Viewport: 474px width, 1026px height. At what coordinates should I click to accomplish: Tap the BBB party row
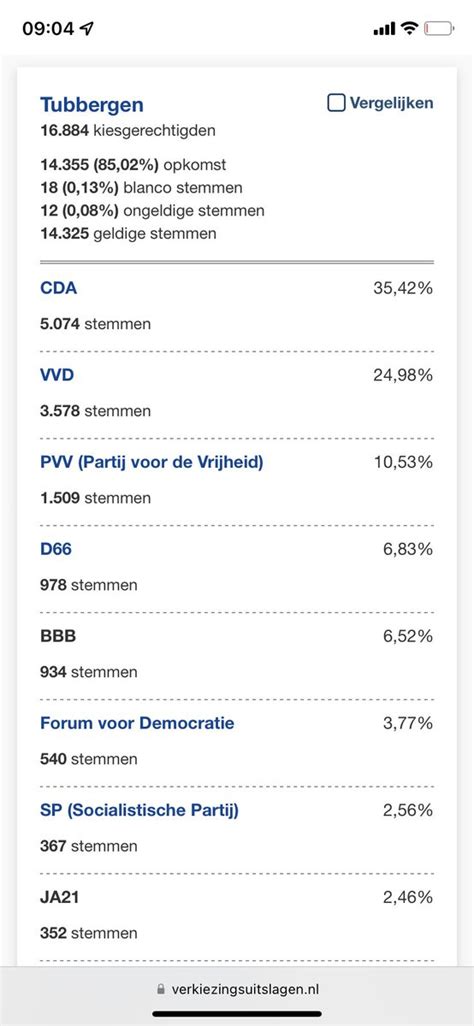tap(236, 652)
